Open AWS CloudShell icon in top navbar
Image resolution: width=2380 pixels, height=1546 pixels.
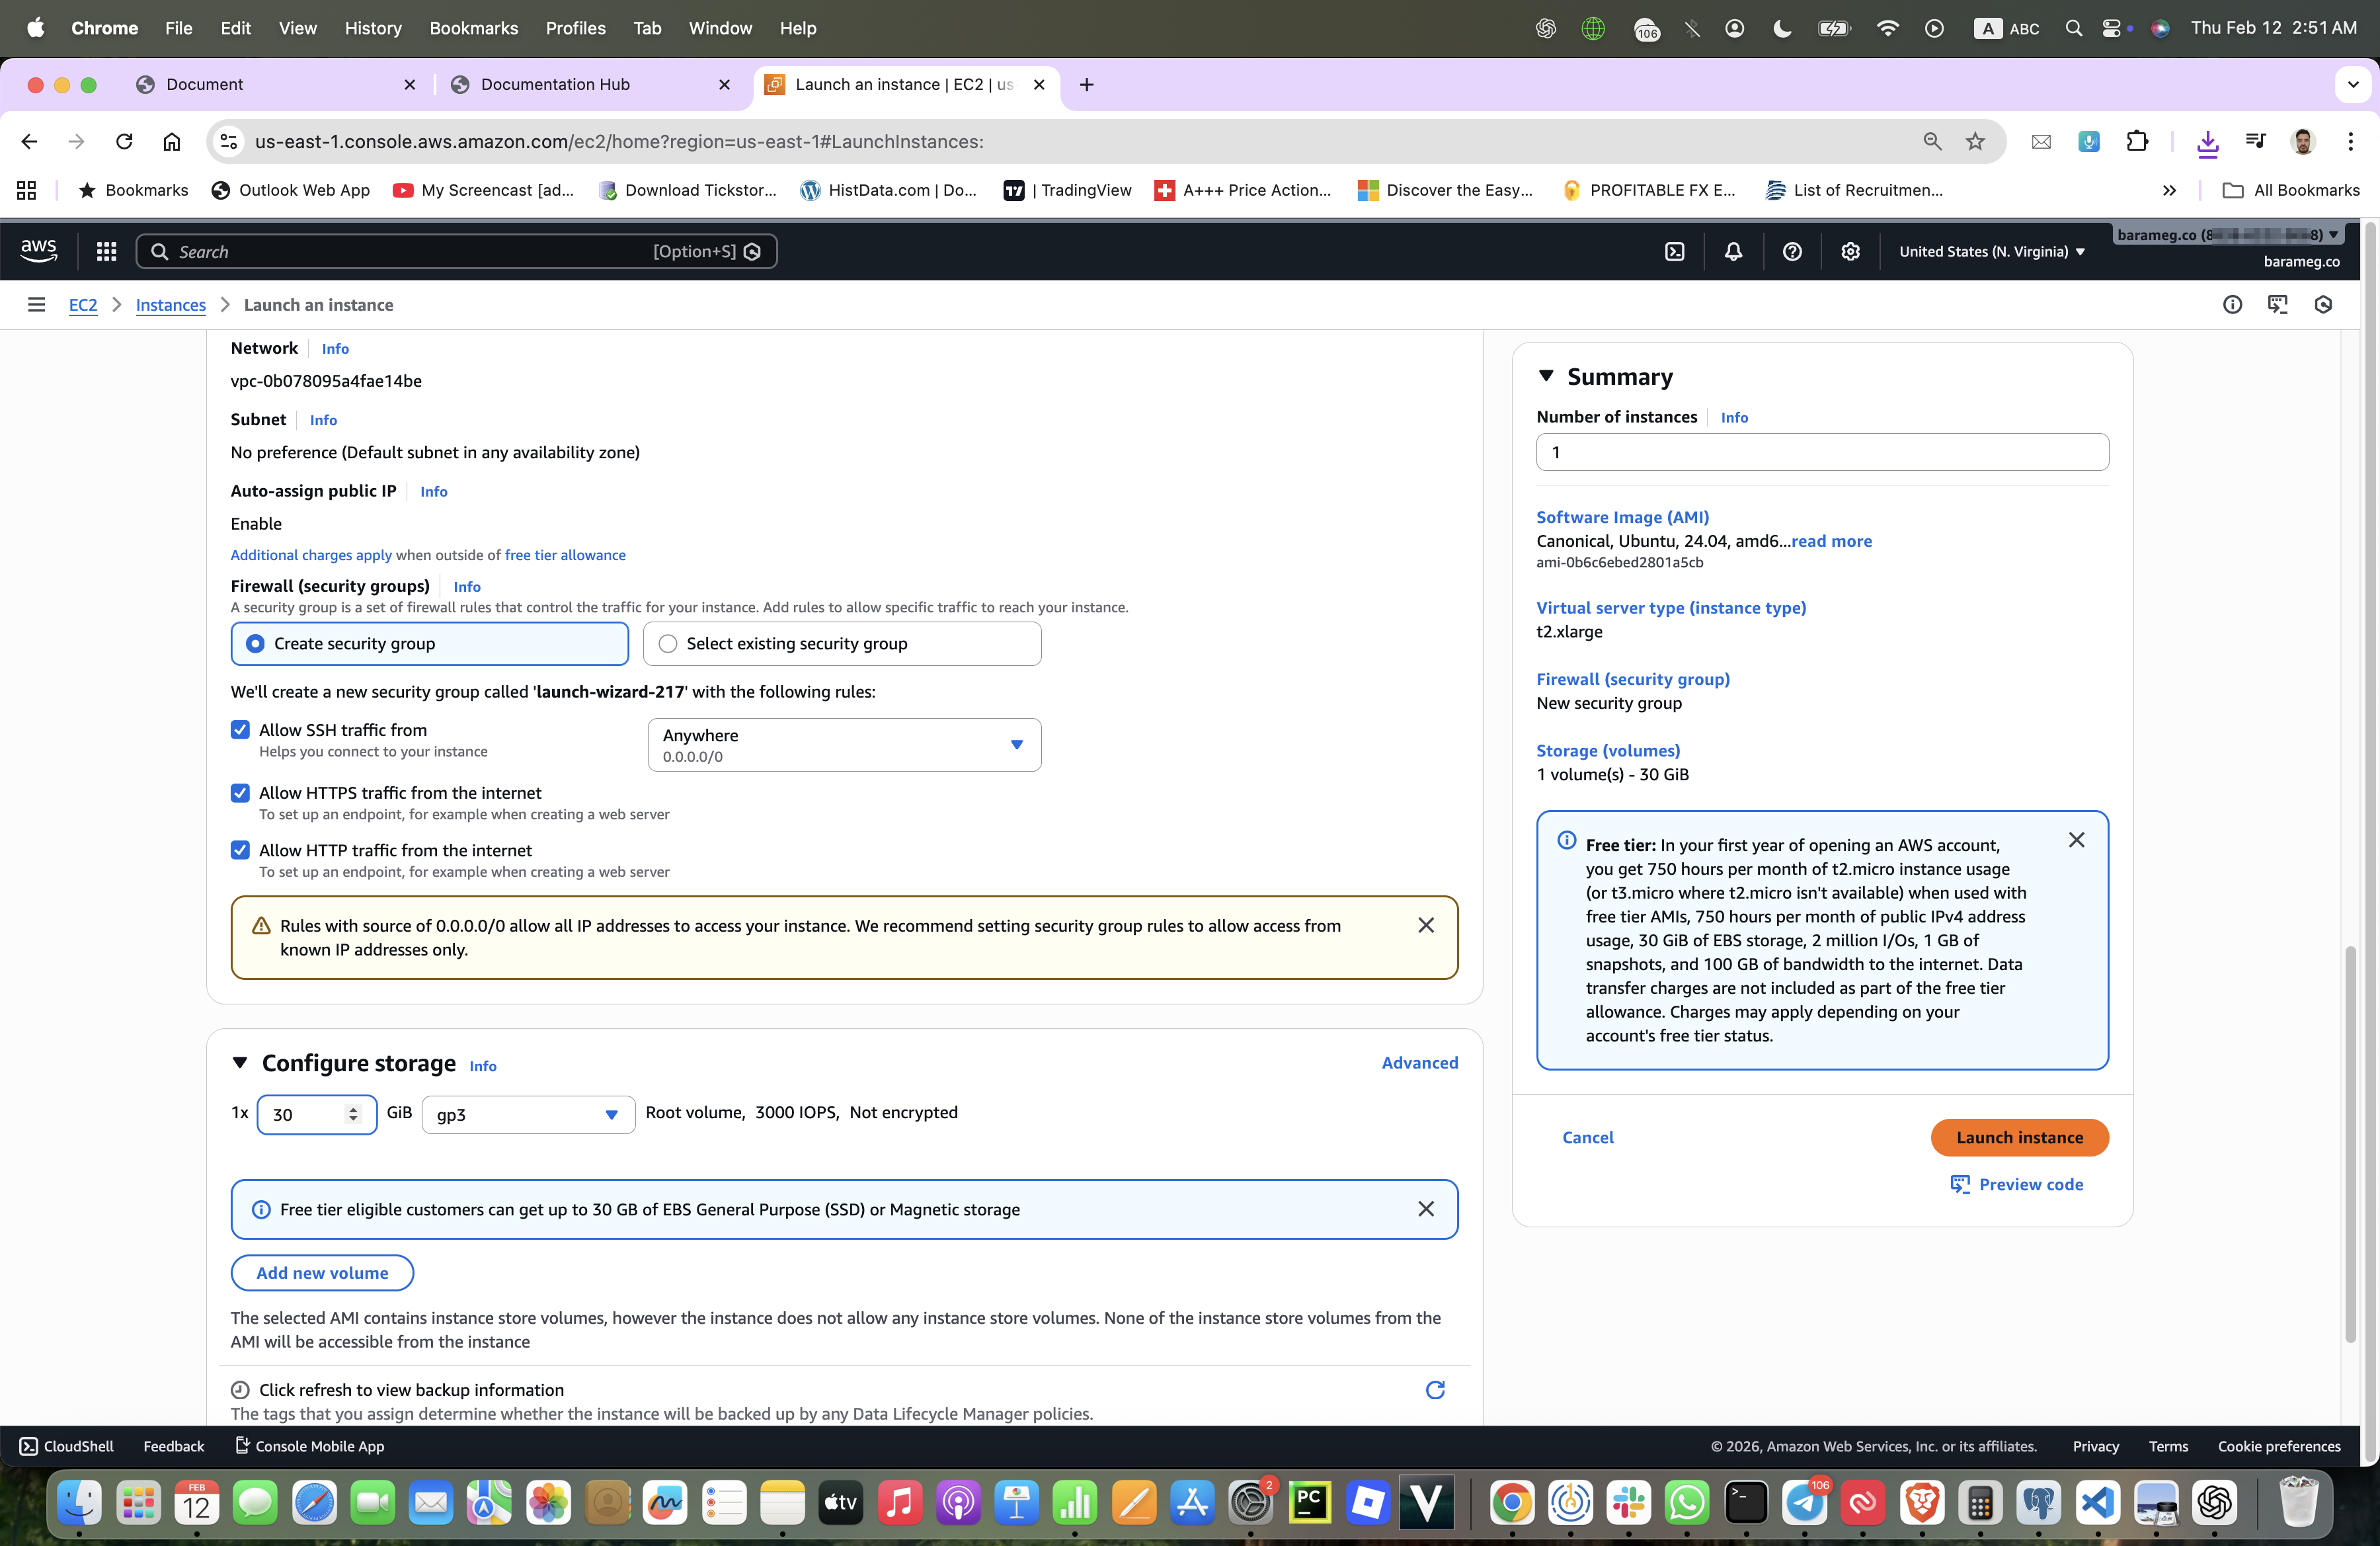(1675, 252)
